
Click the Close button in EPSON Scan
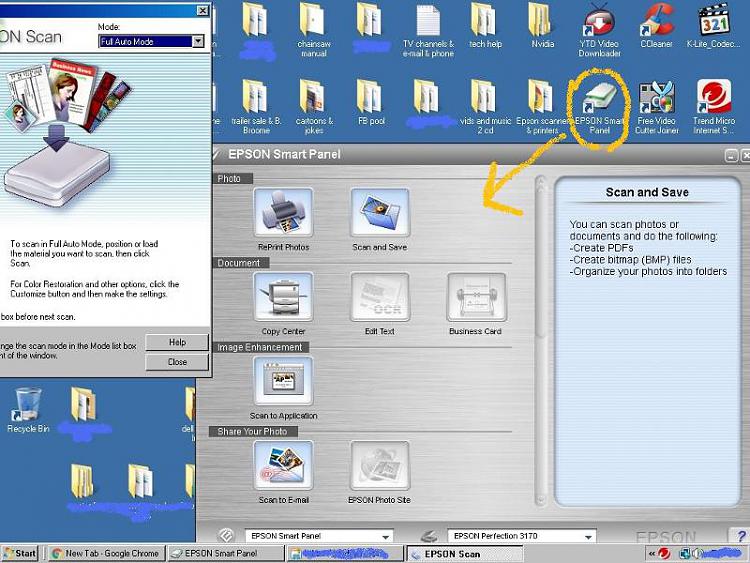177,362
